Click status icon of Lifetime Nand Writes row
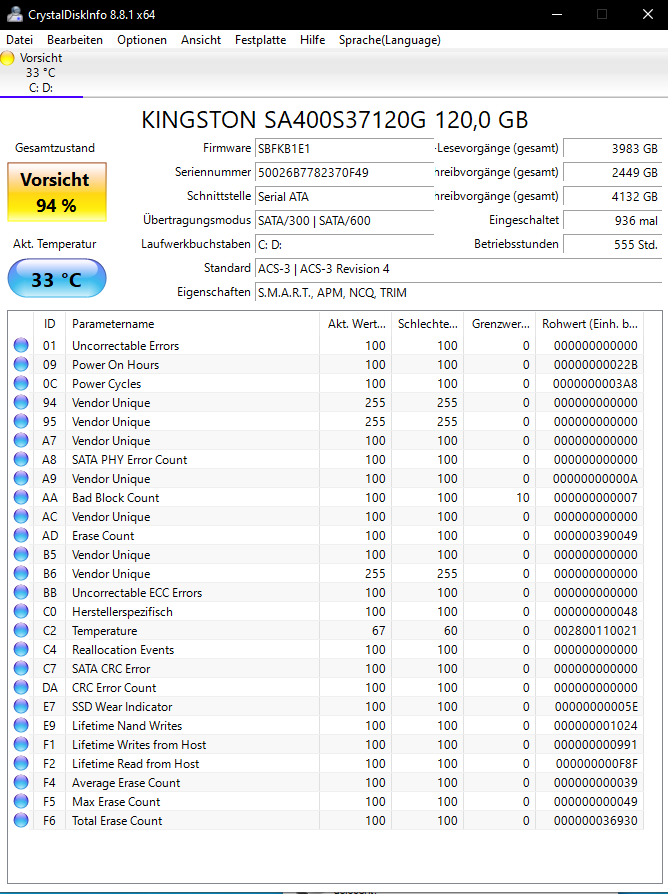Image resolution: width=668 pixels, height=894 pixels. tap(21, 725)
